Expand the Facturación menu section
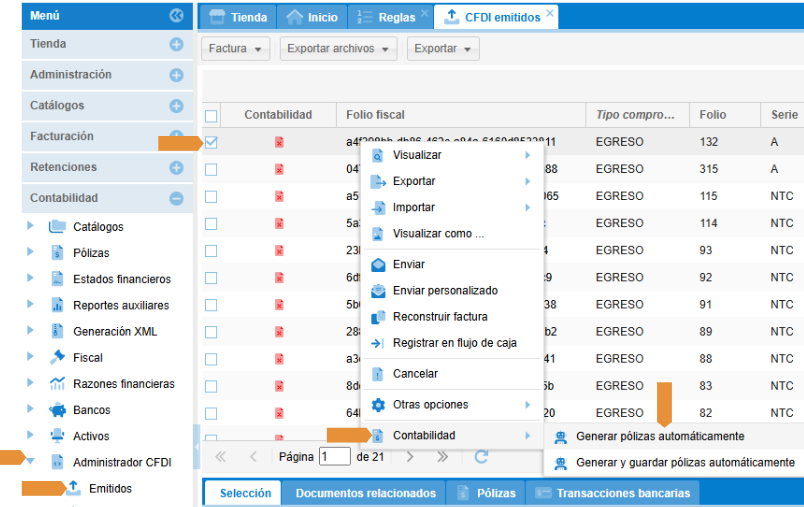Viewport: 804px width, 507px height. click(176, 136)
